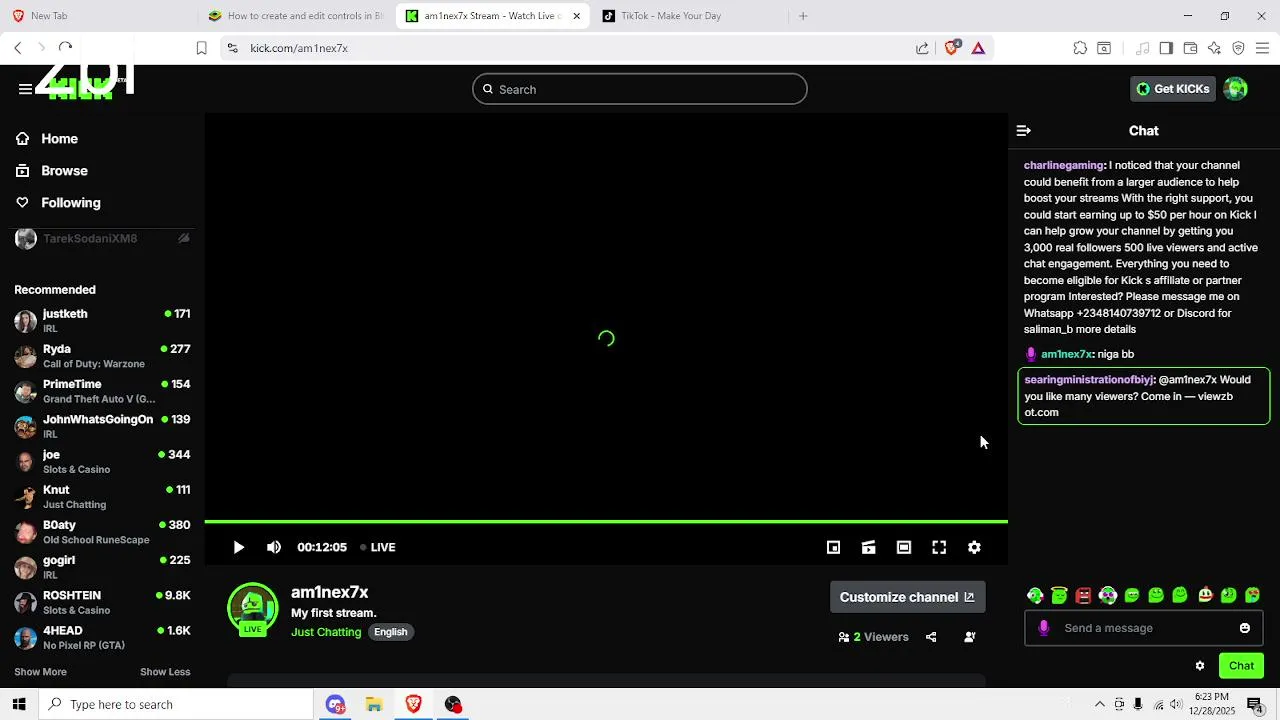Collapse the chat panel arrow icon

point(1023,131)
